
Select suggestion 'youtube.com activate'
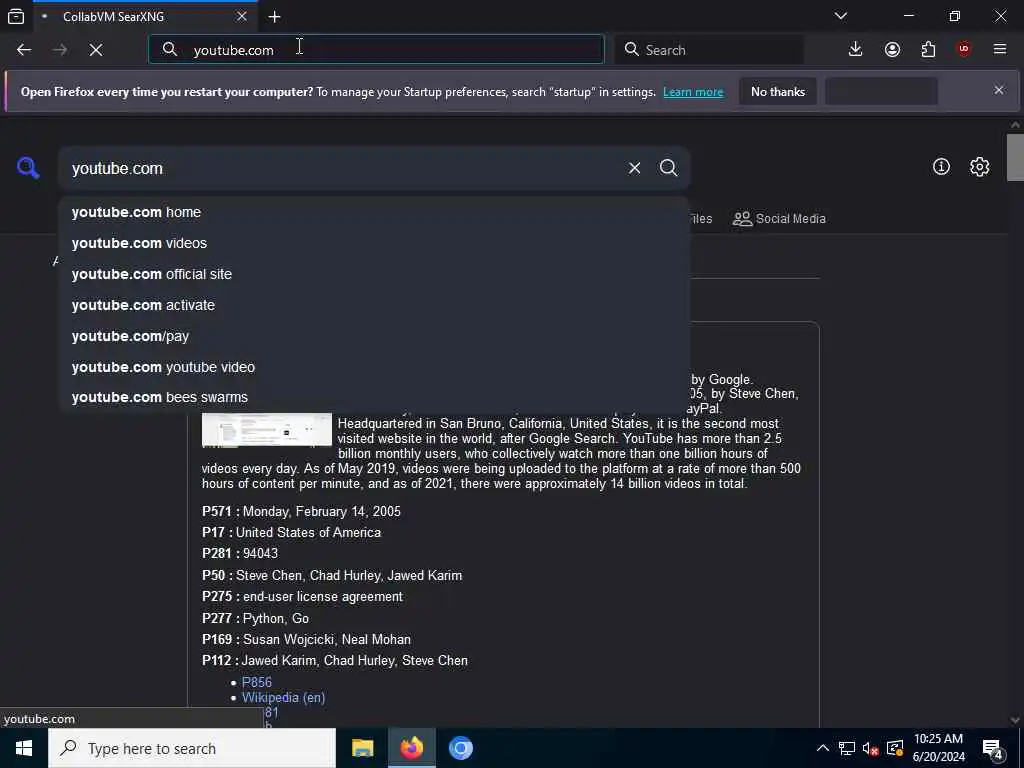[374, 305]
